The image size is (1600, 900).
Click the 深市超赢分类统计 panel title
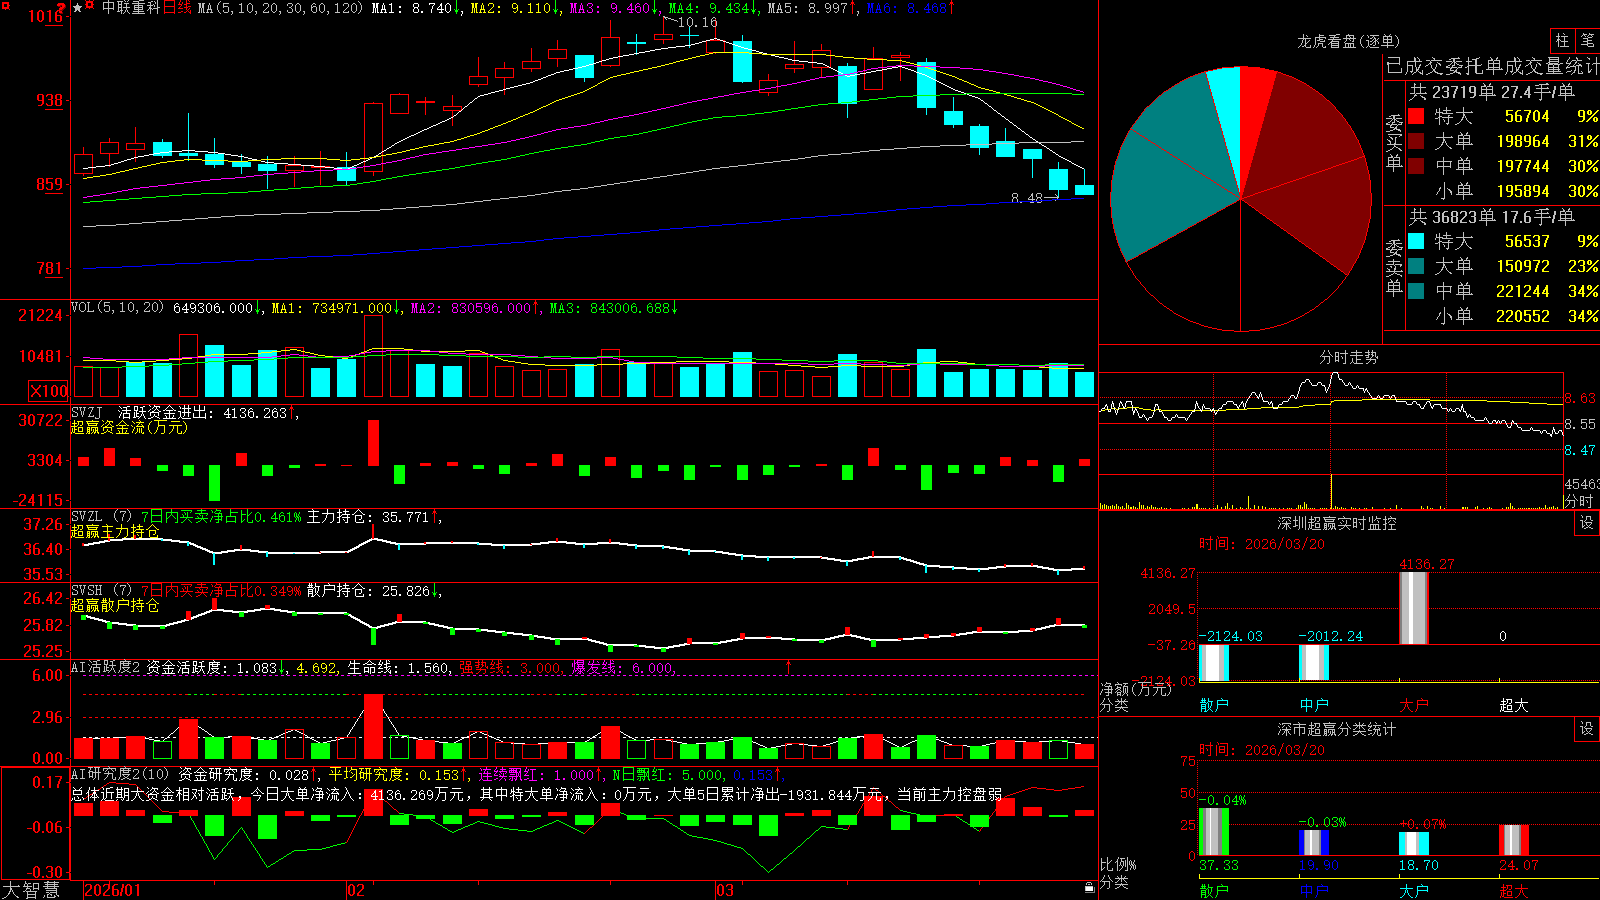point(1336,729)
